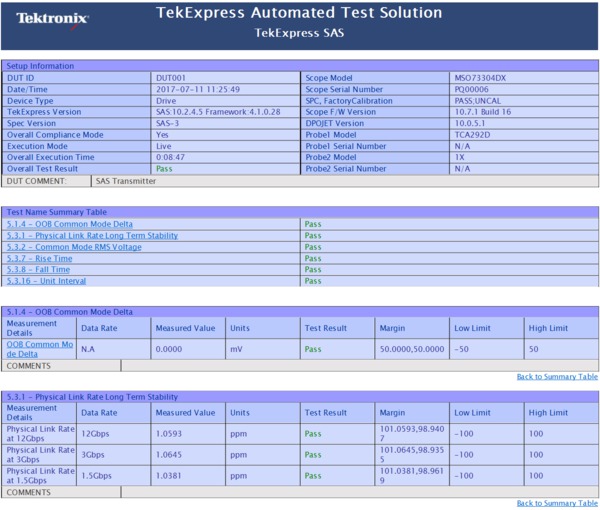Viewport: 600px width, 510px height.
Task: Click the Physical Link Rate at 1.5Gbps label
Action: click(41, 476)
